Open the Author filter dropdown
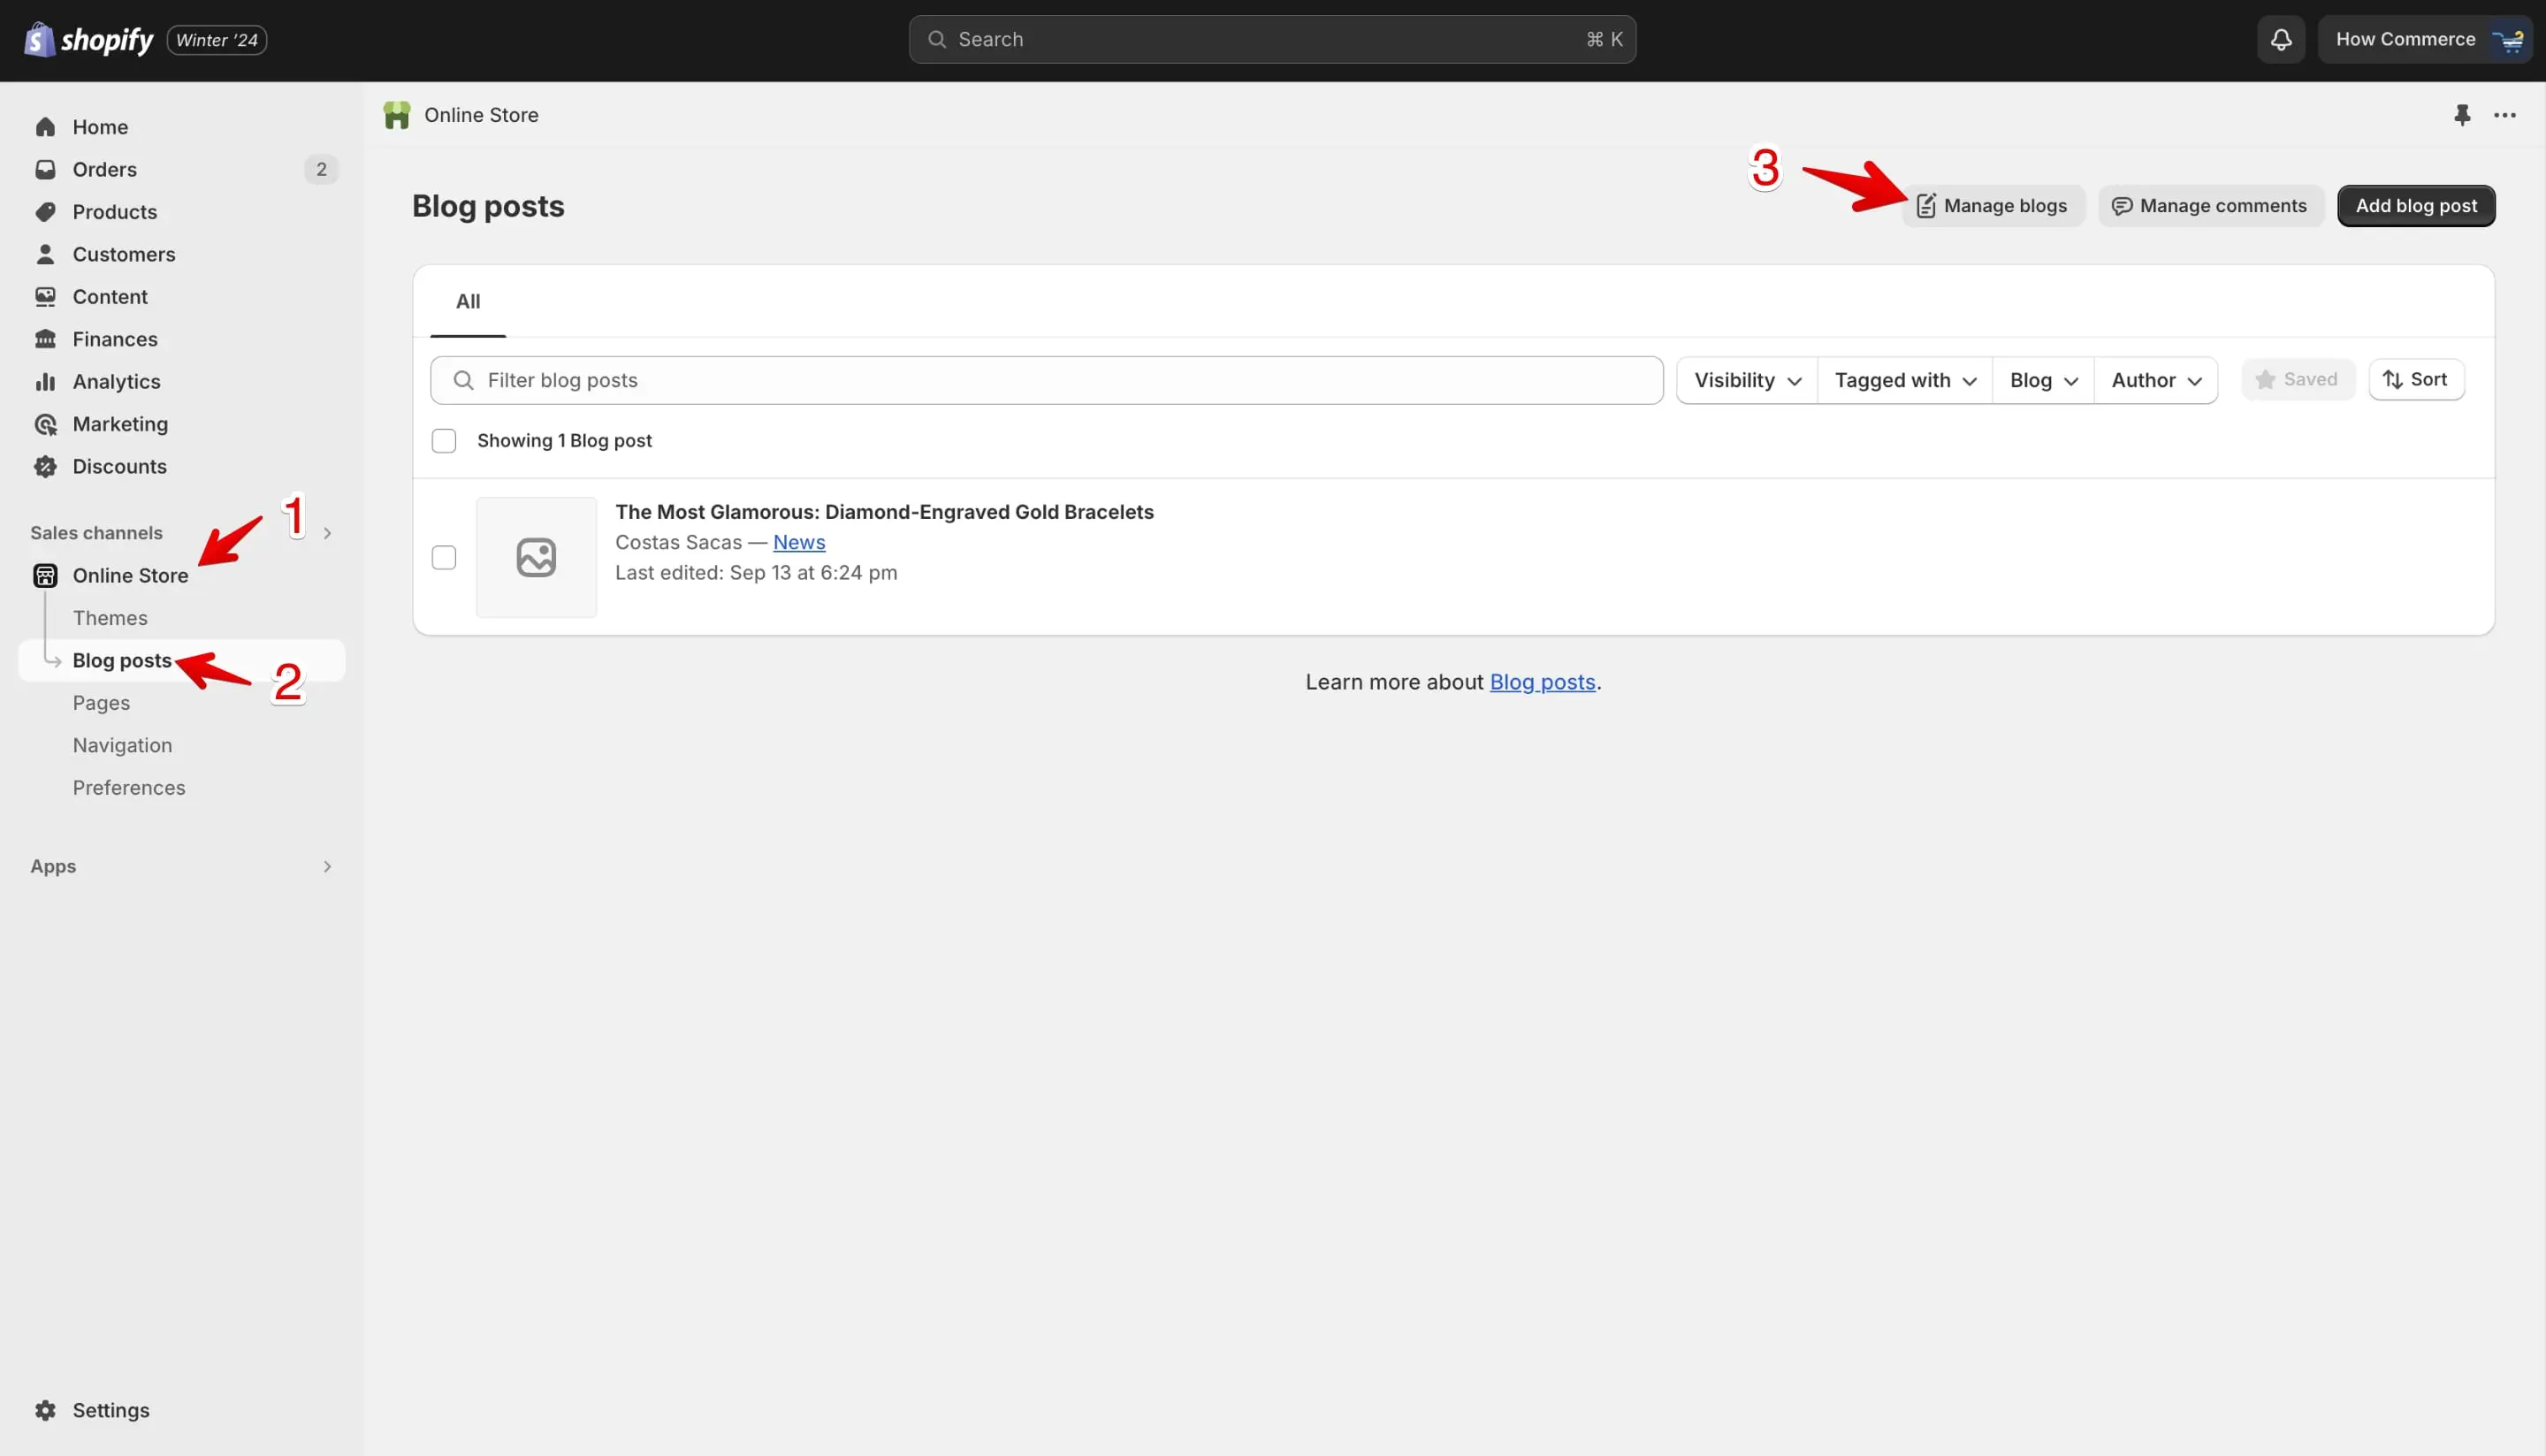Viewport: 2546px width, 1456px height. coord(2156,380)
